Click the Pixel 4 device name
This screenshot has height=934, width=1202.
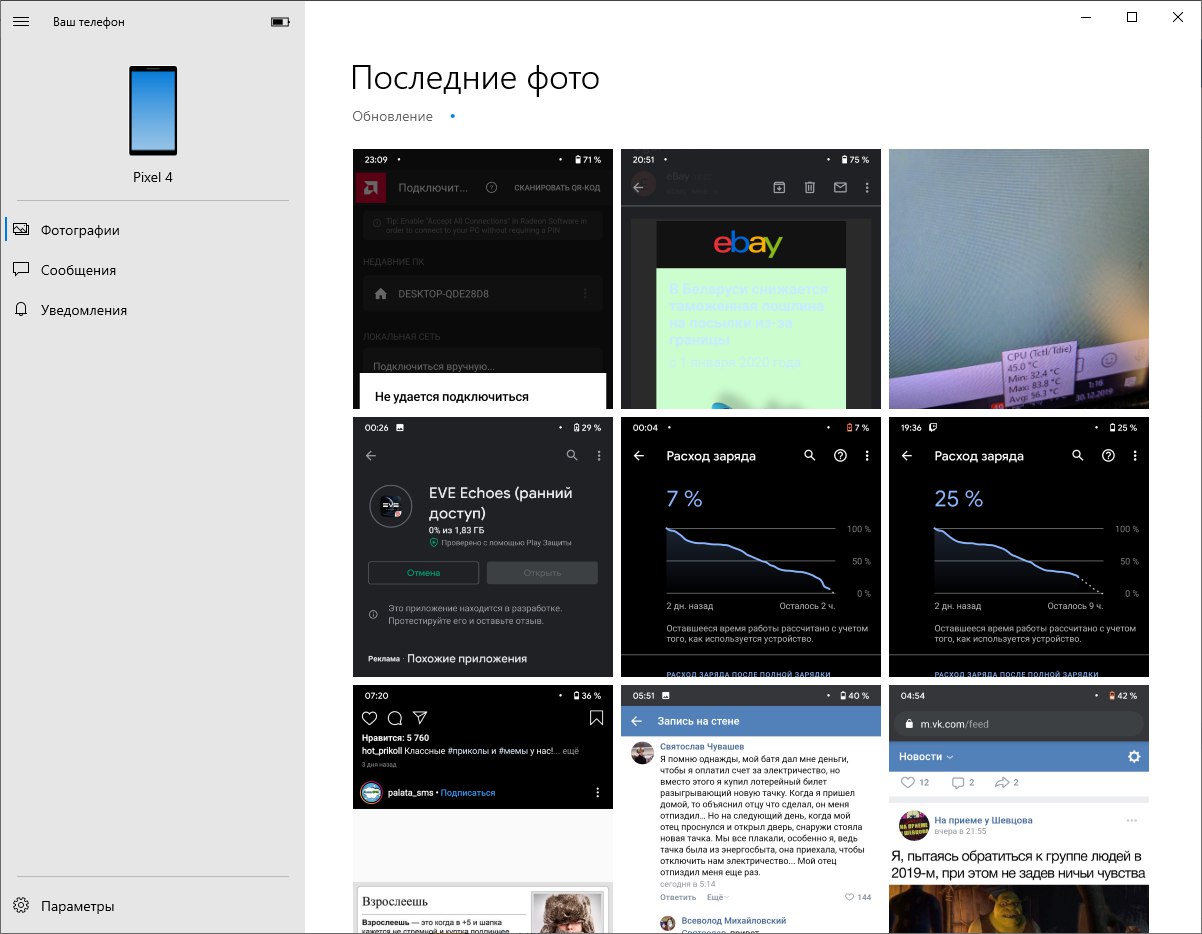tap(153, 177)
